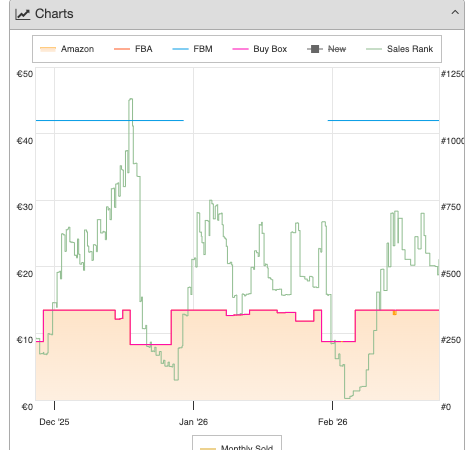Click the €0 price axis label

pos(27,407)
